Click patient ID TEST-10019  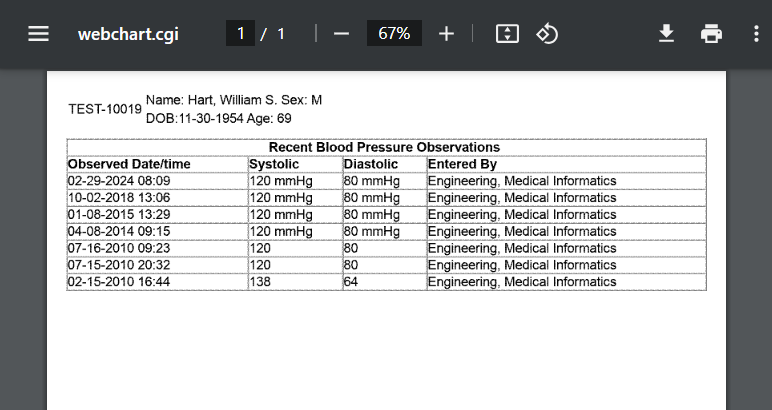coord(105,109)
